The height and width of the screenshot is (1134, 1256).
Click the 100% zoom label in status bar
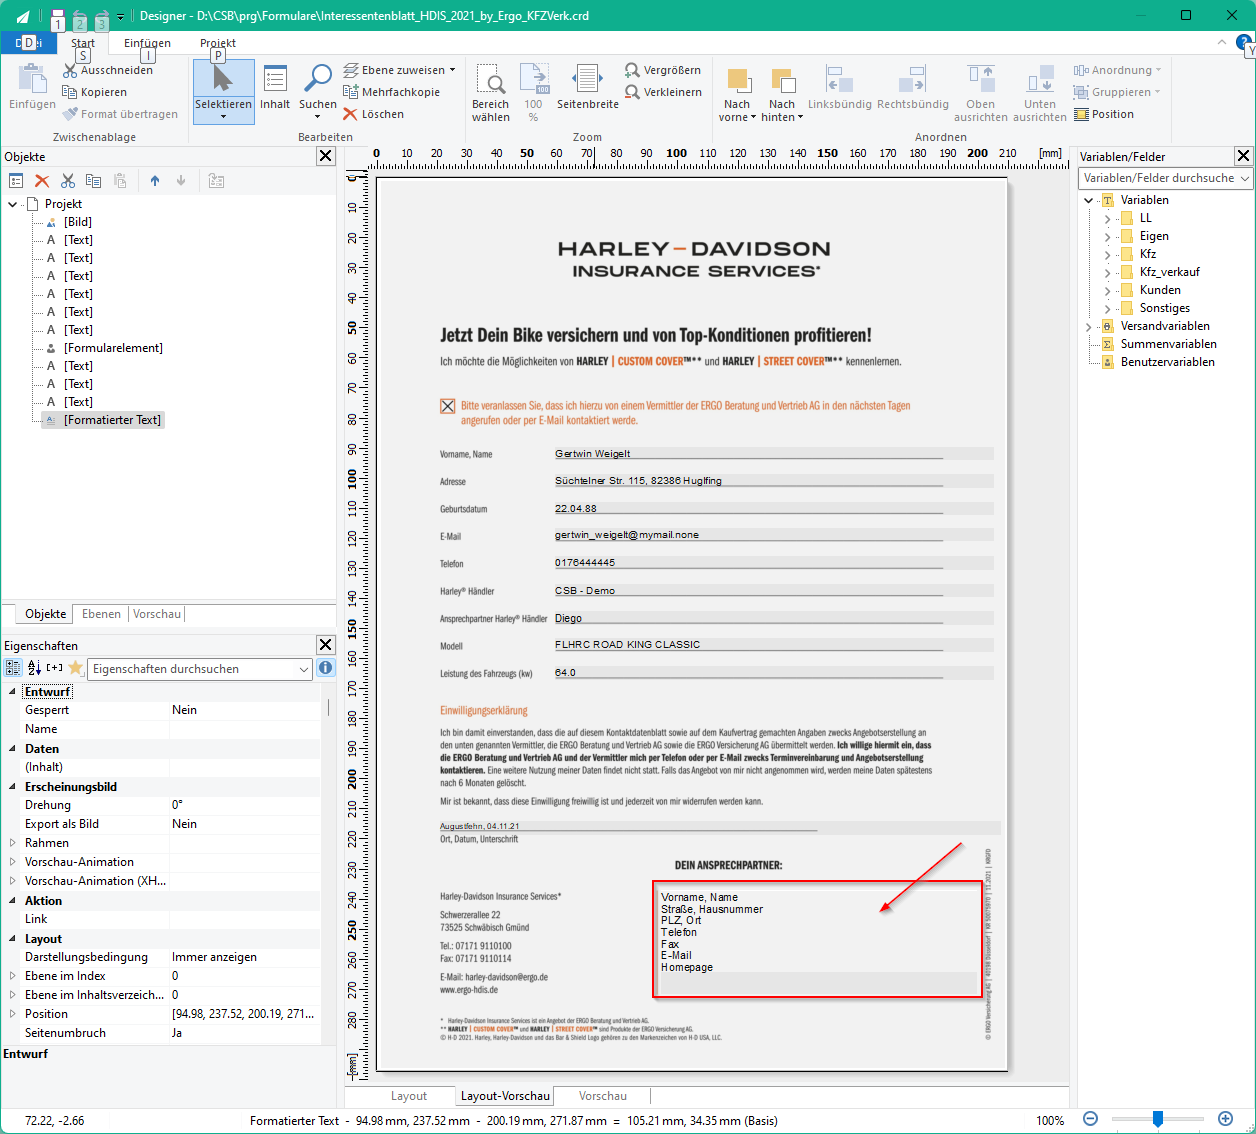pos(1050,1121)
